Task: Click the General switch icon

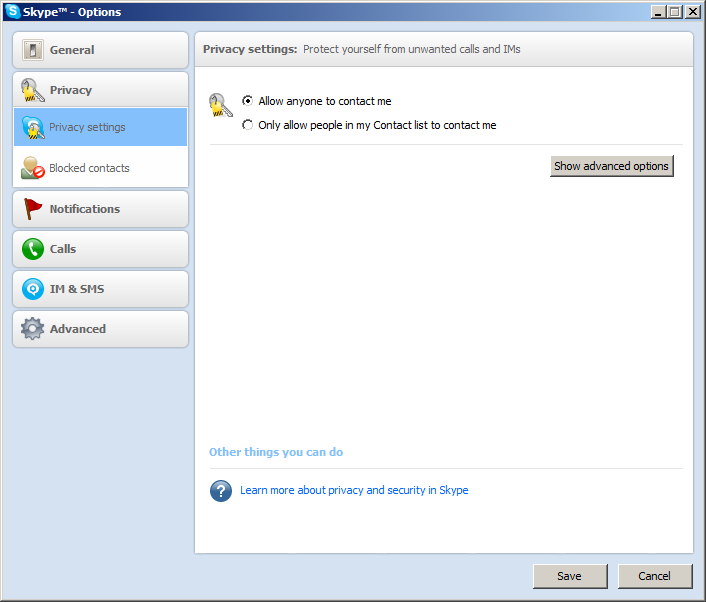Action: (32, 50)
